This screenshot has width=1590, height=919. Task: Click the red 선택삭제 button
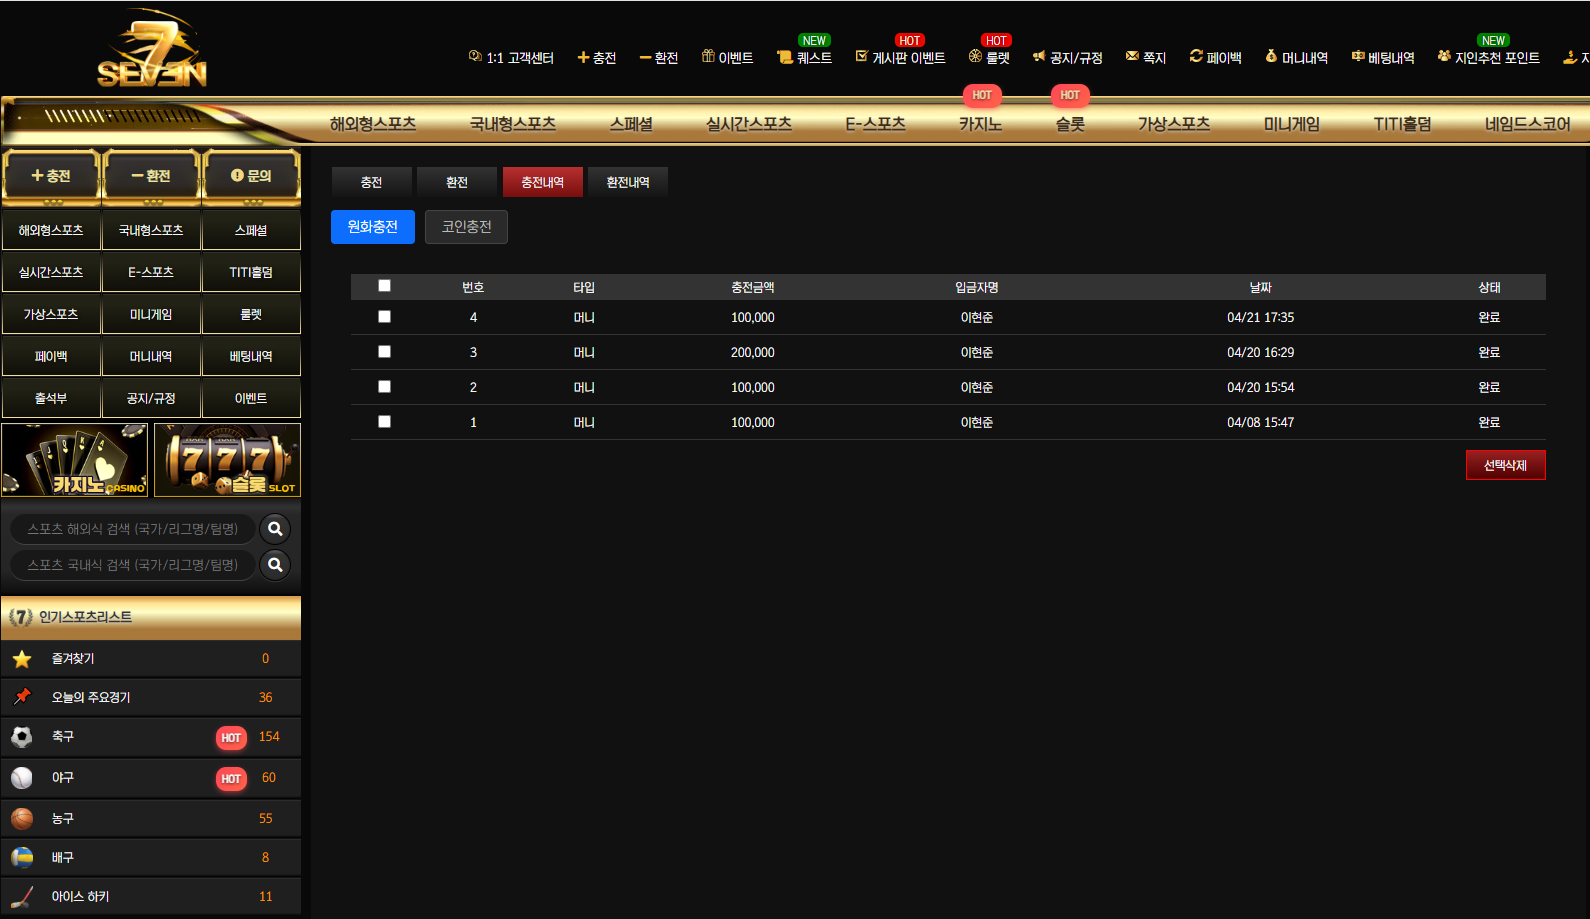pos(1505,465)
